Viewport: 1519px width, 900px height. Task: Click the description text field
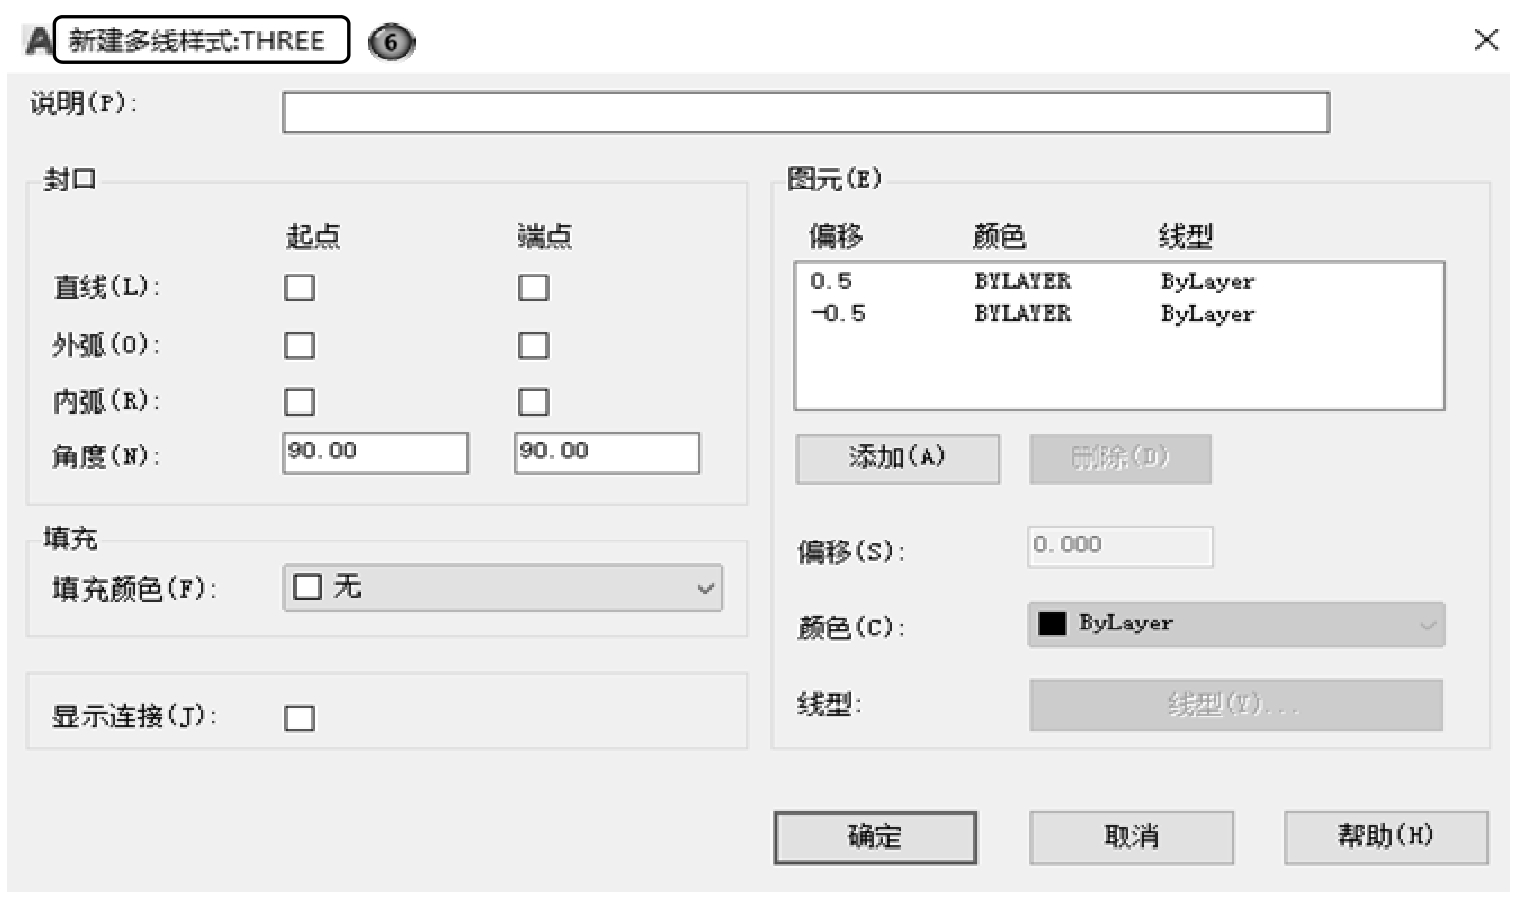coord(805,113)
